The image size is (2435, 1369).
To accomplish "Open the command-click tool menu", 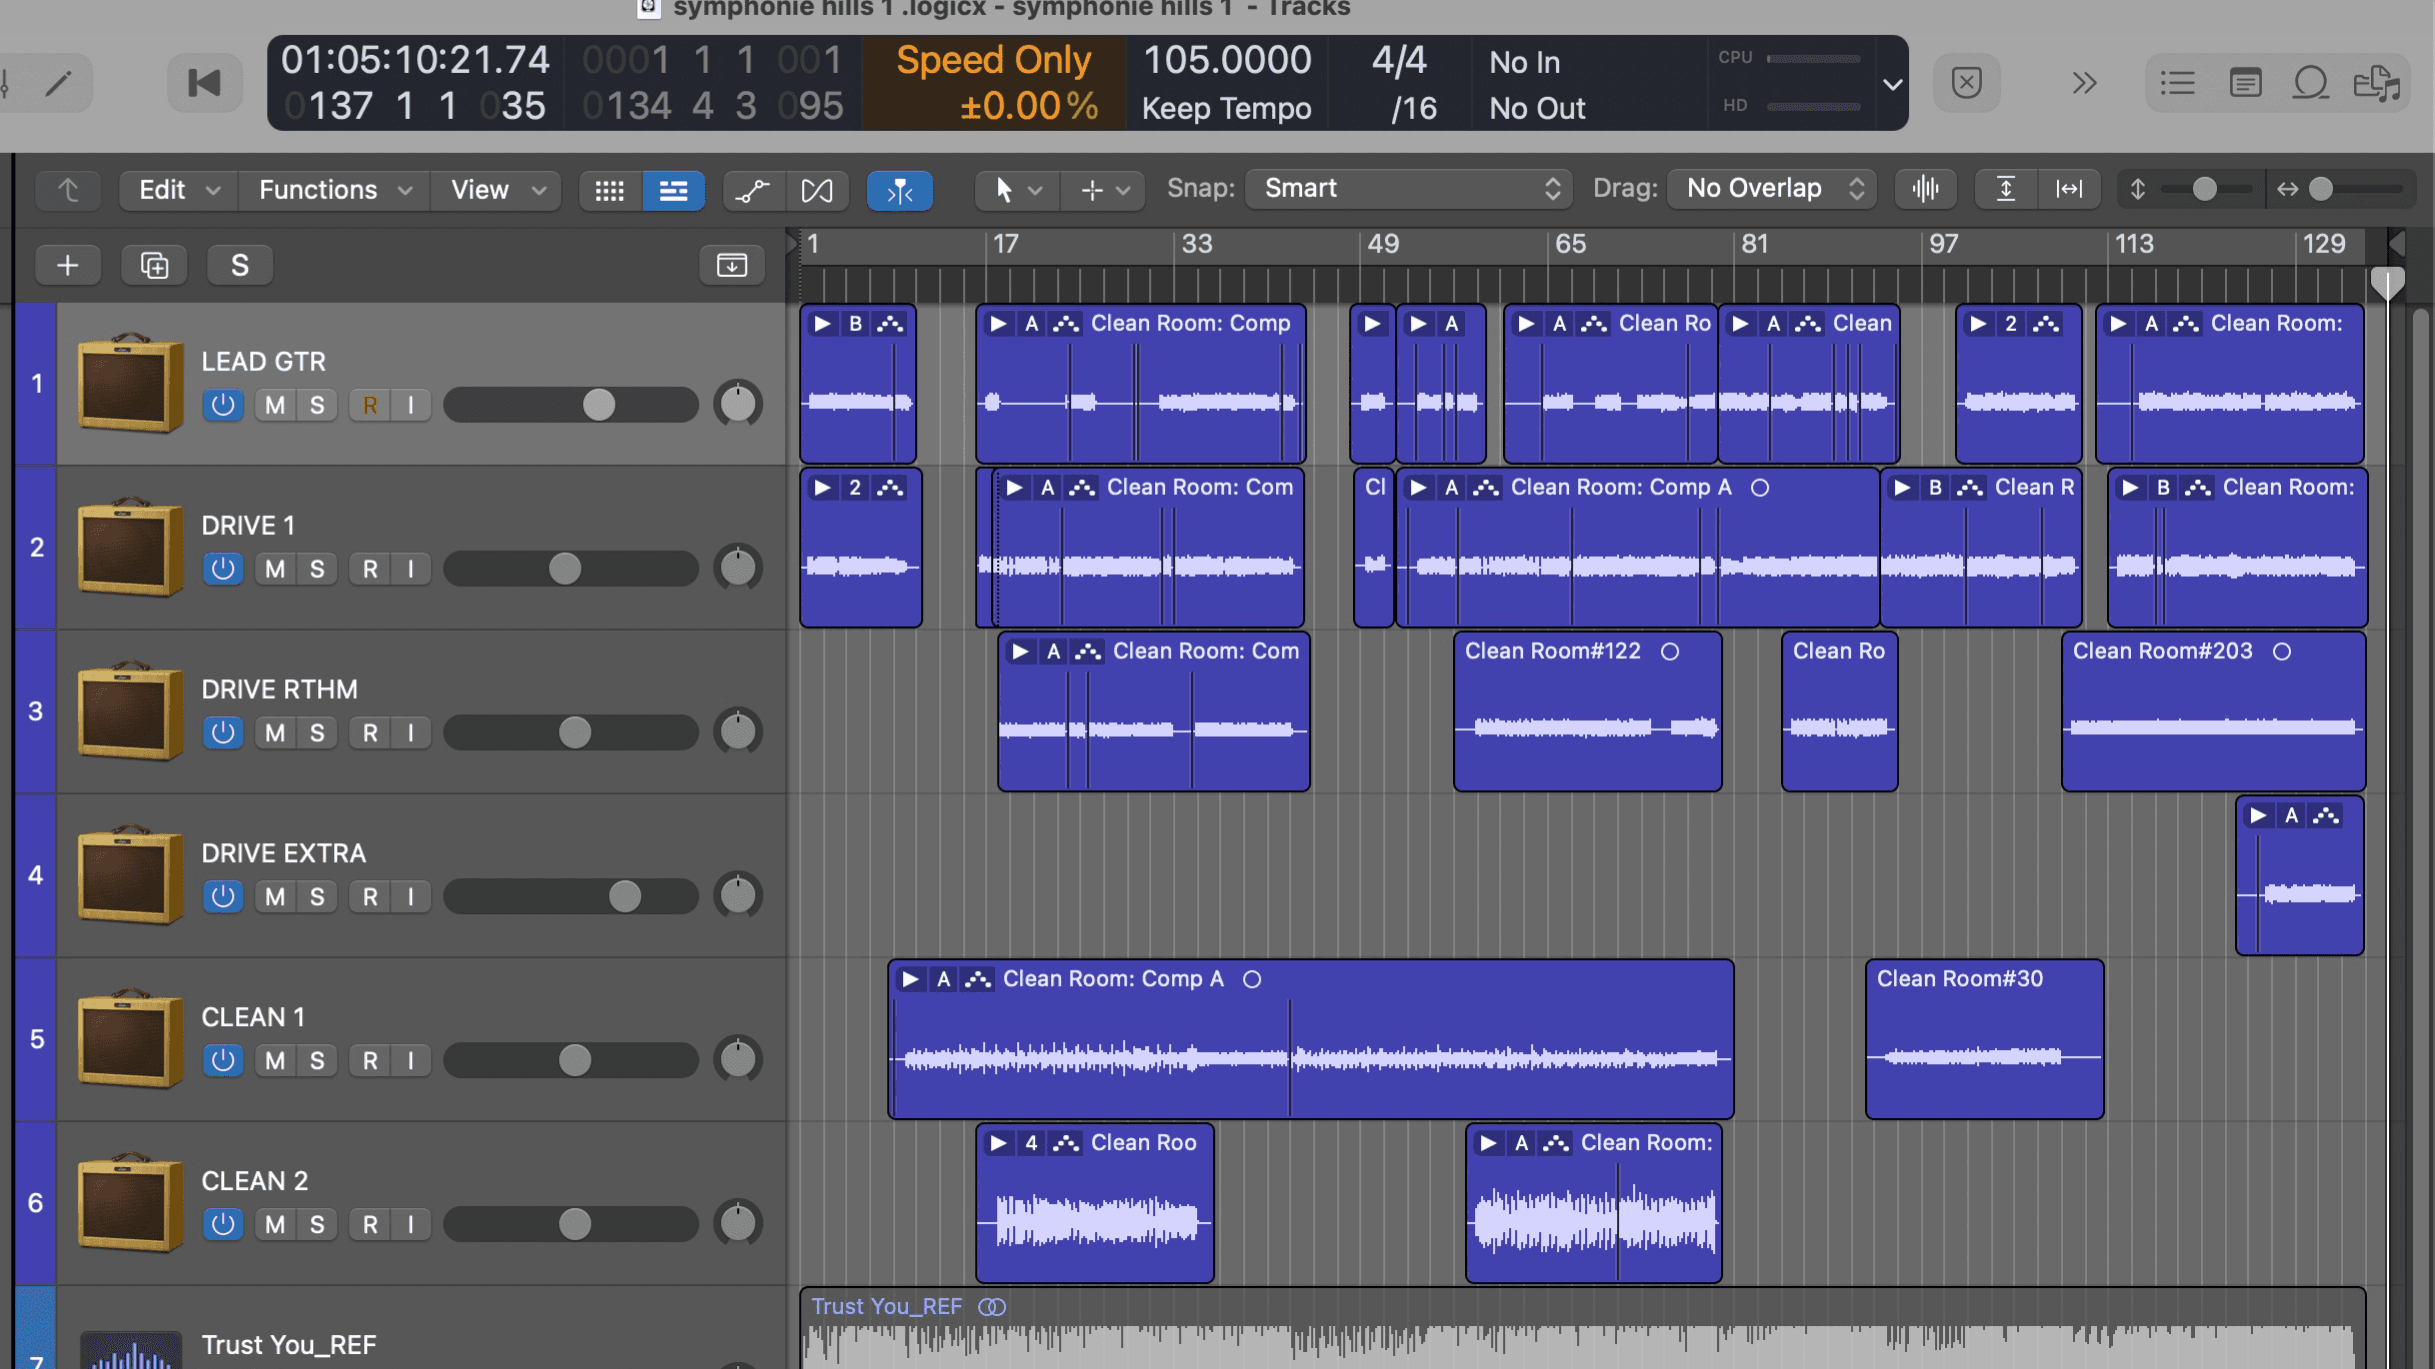I will point(1104,190).
